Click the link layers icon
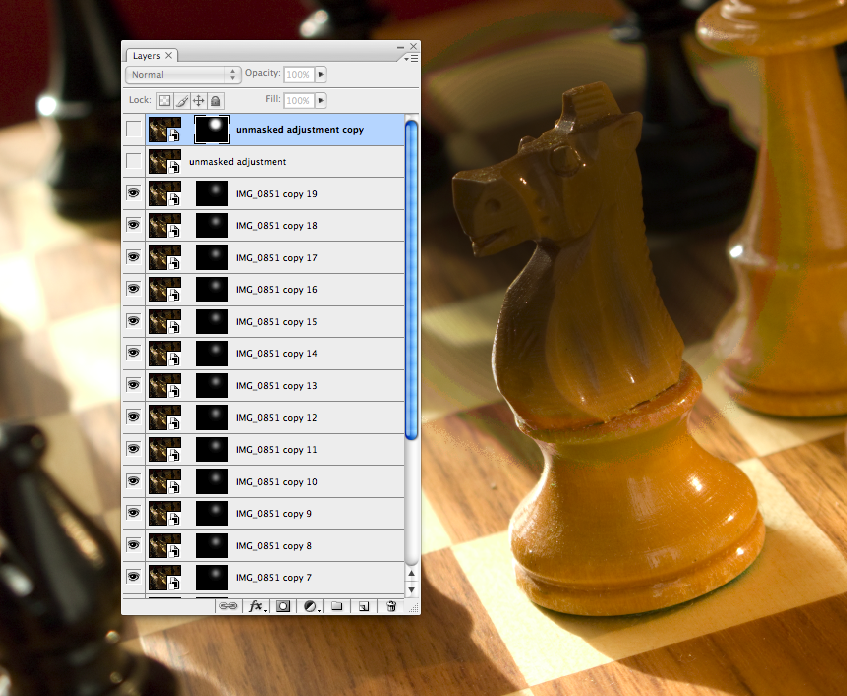This screenshot has width=847, height=696. [x=228, y=606]
